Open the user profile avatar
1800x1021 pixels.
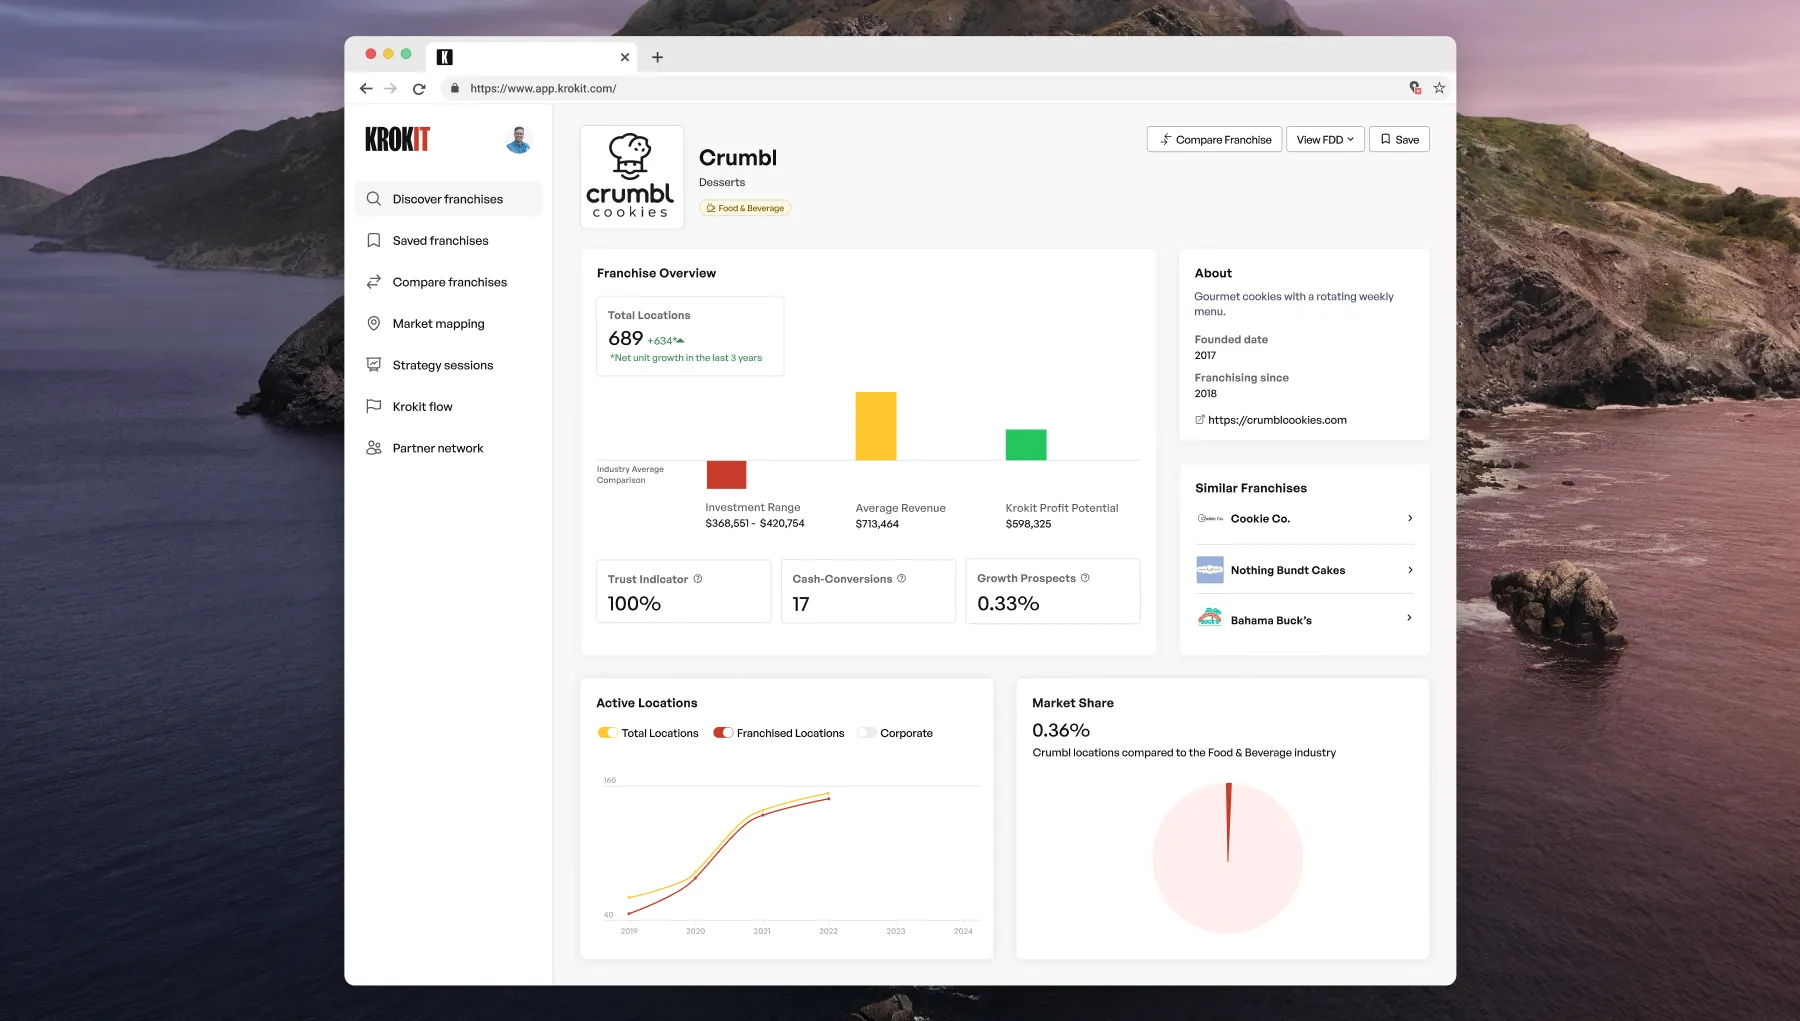click(x=518, y=140)
